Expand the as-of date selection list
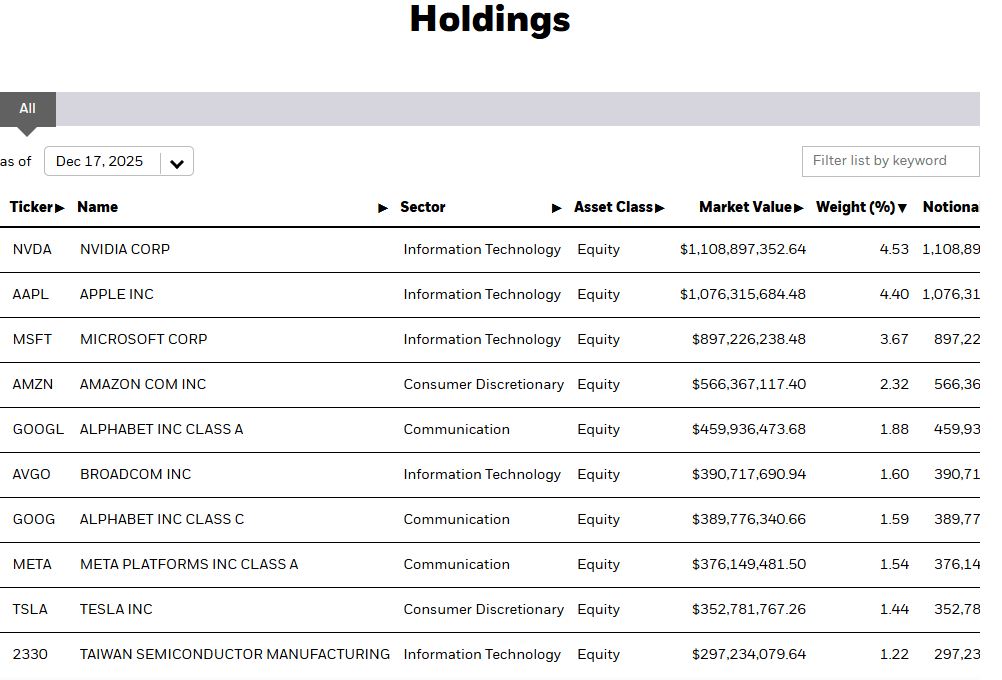The height and width of the screenshot is (680, 1002). point(177,161)
